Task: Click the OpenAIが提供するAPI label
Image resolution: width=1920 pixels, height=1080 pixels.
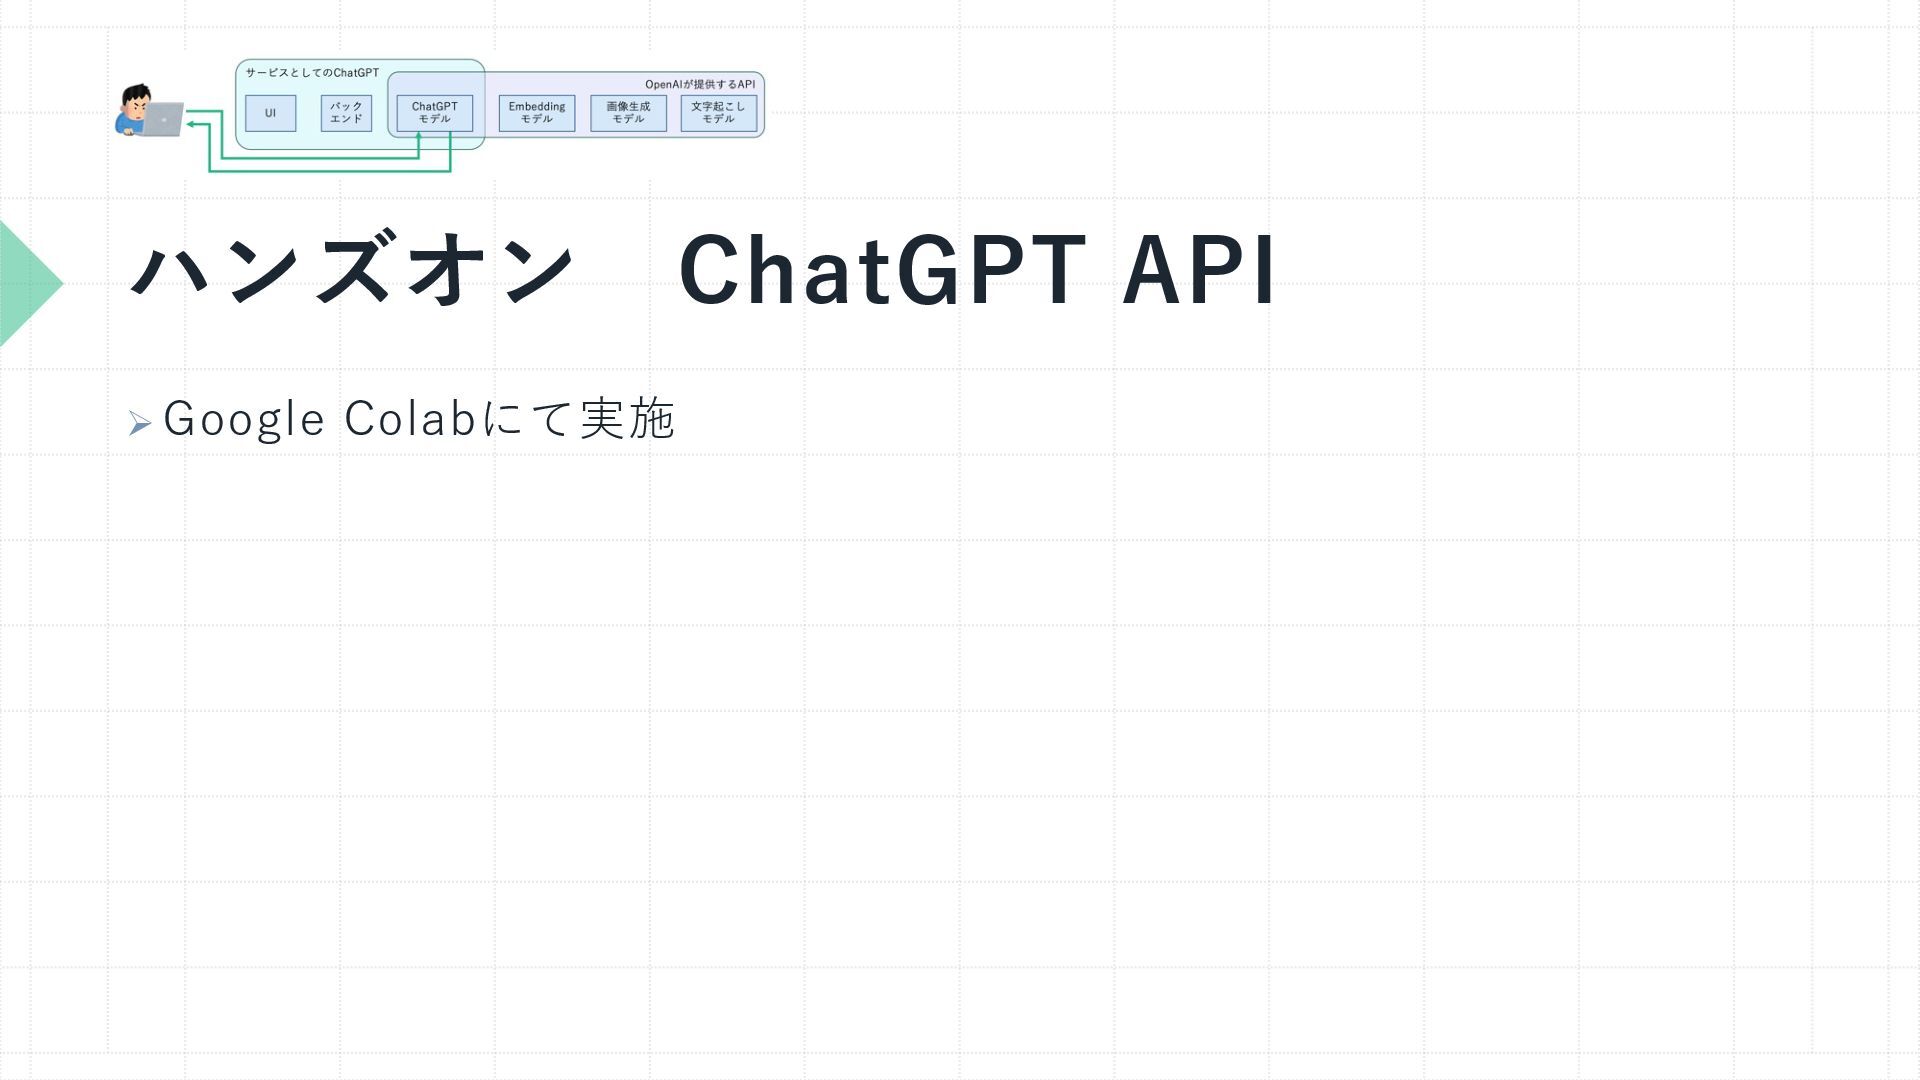Action: pyautogui.click(x=699, y=85)
